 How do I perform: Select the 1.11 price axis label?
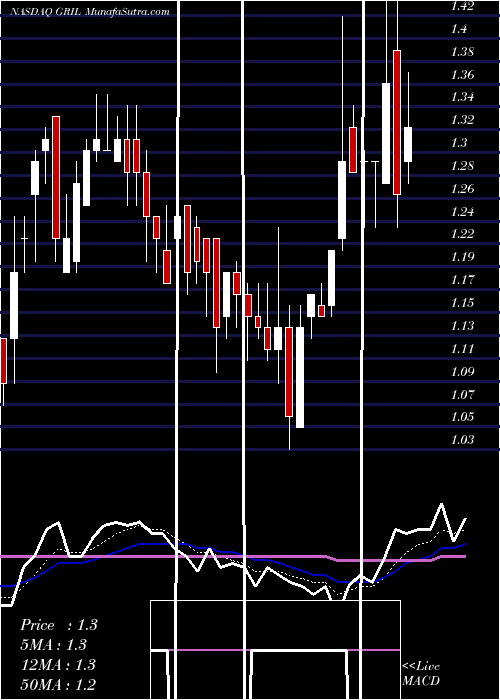pyautogui.click(x=462, y=348)
